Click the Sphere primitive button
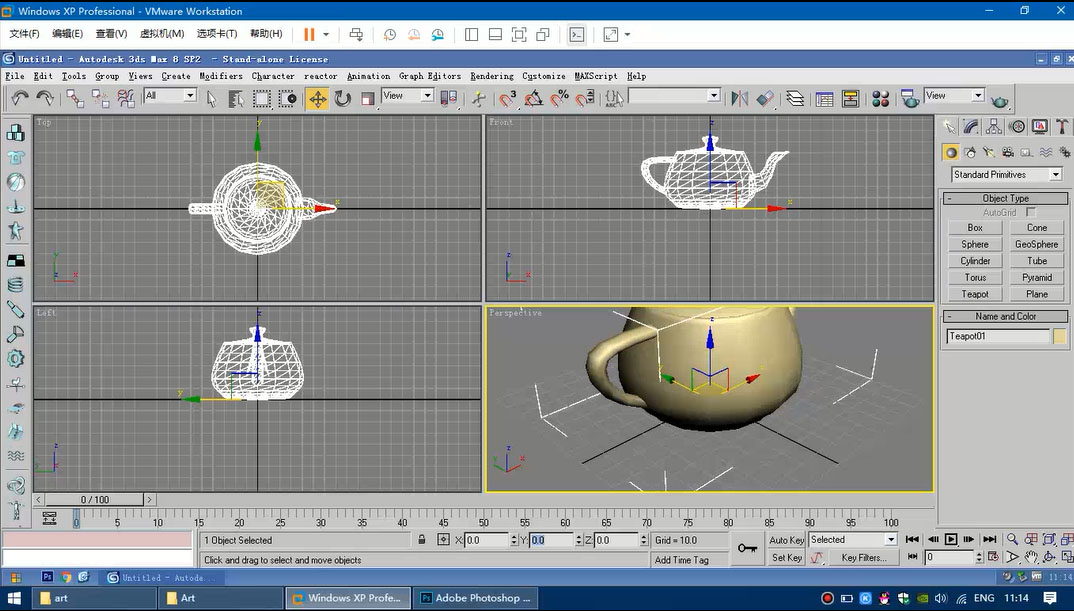This screenshot has width=1074, height=611. [975, 245]
